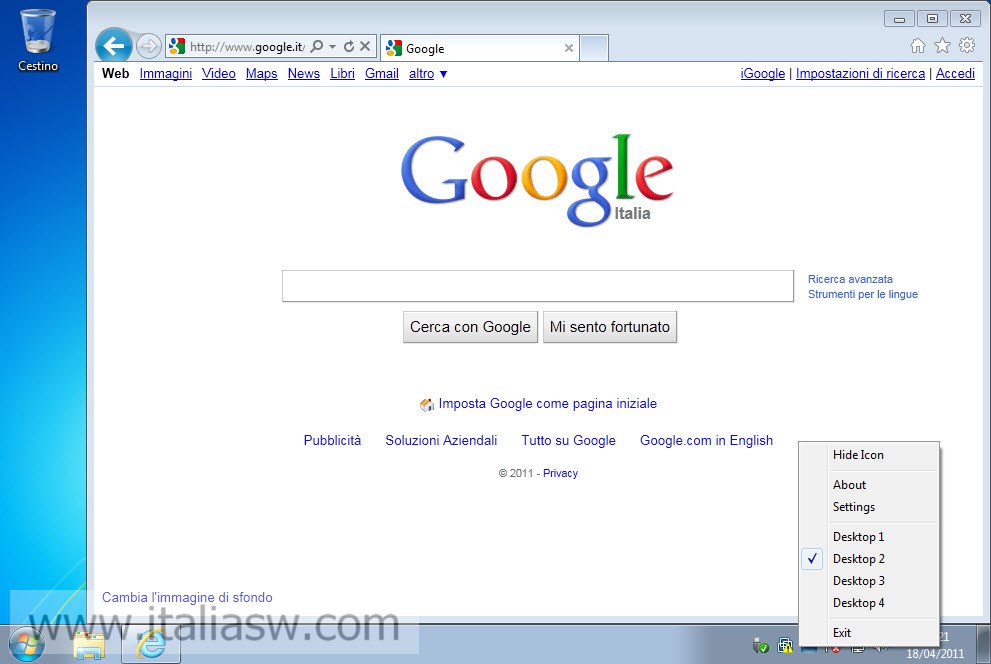
Task: Open the Tools gear menu
Action: tap(967, 45)
